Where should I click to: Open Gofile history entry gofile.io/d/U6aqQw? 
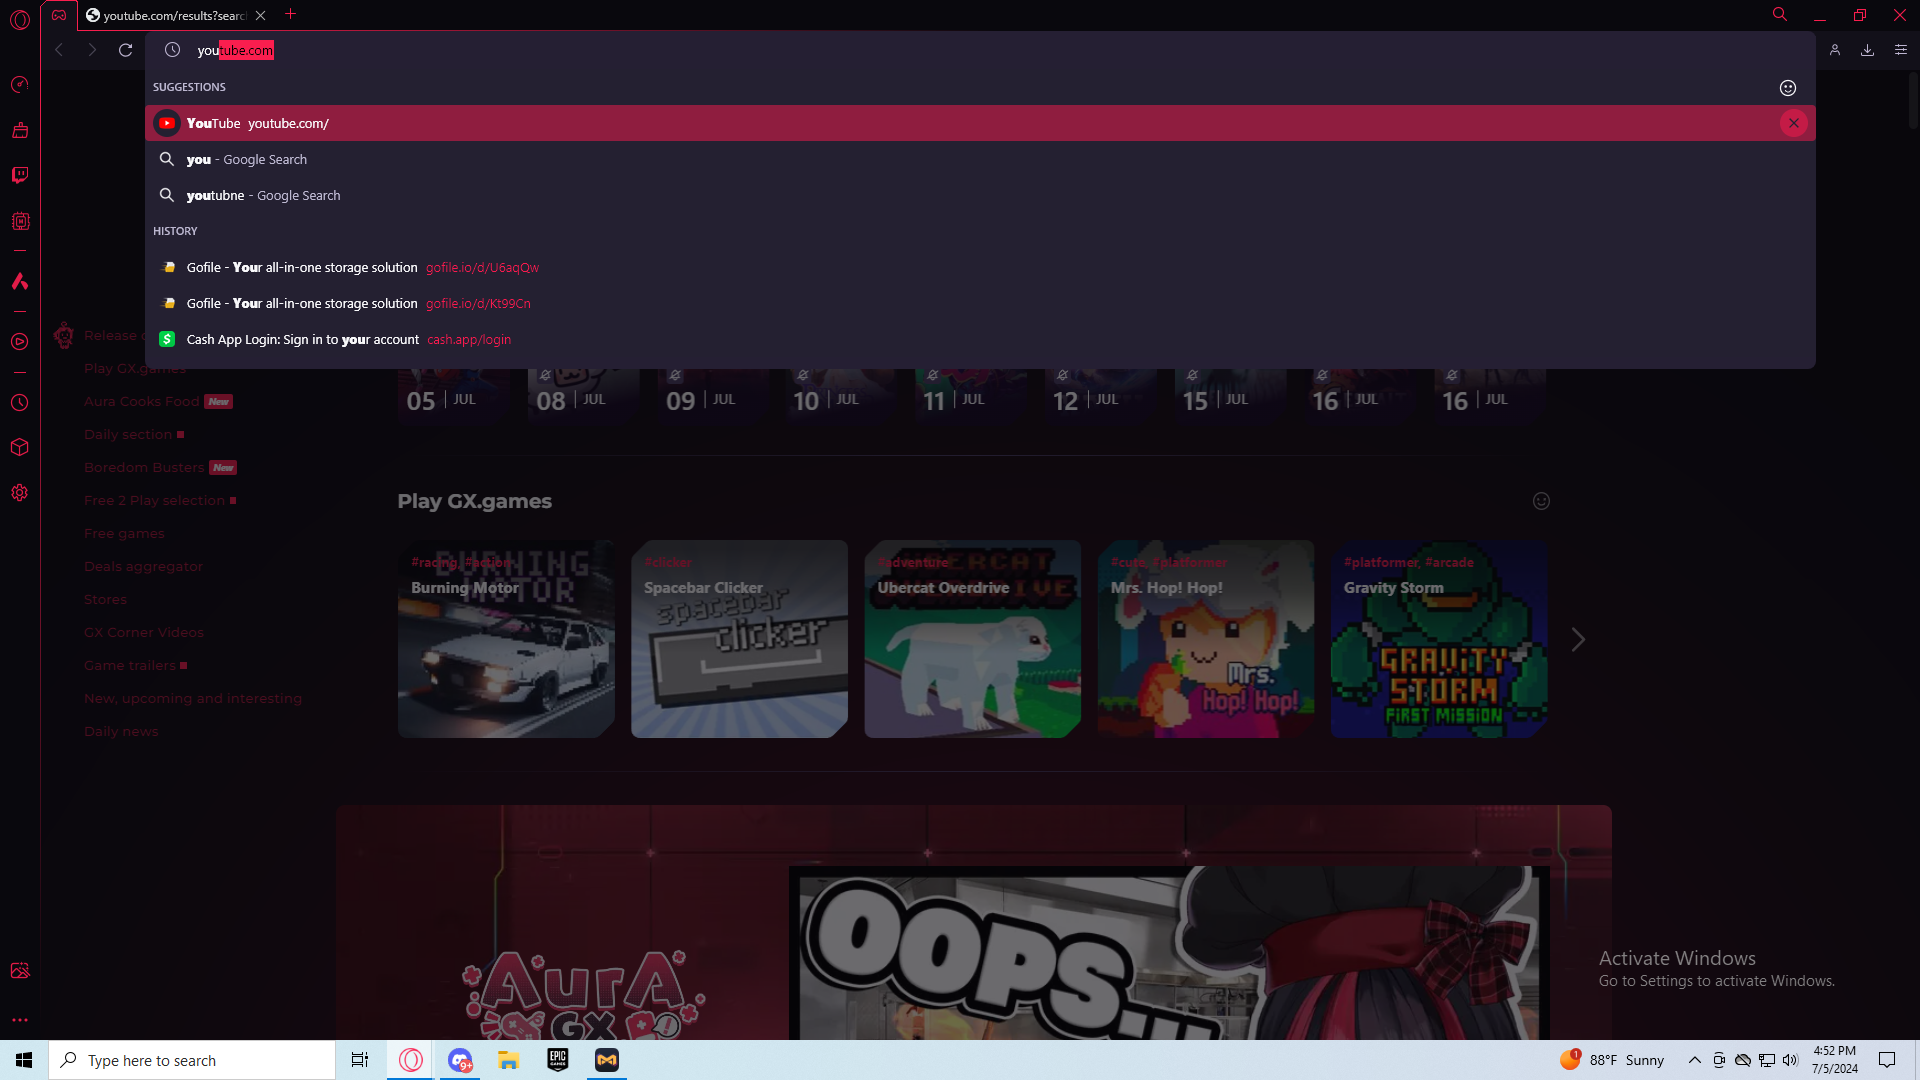980,267
